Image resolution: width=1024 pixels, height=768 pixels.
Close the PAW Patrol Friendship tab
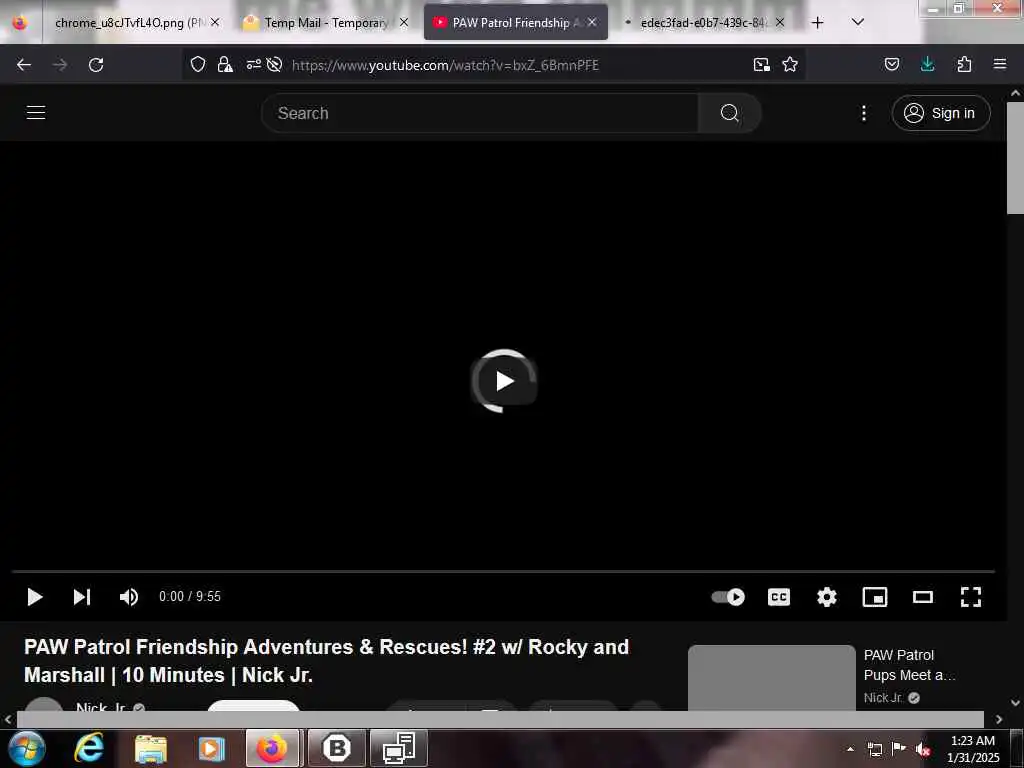592,23
